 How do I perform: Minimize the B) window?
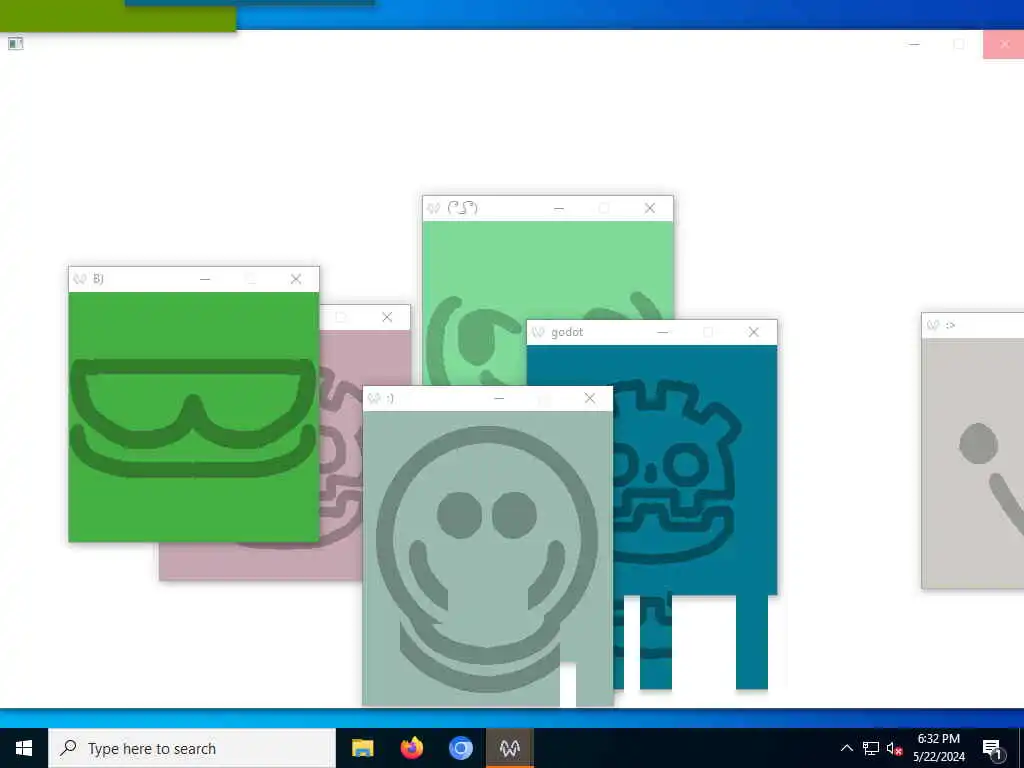[x=205, y=279]
